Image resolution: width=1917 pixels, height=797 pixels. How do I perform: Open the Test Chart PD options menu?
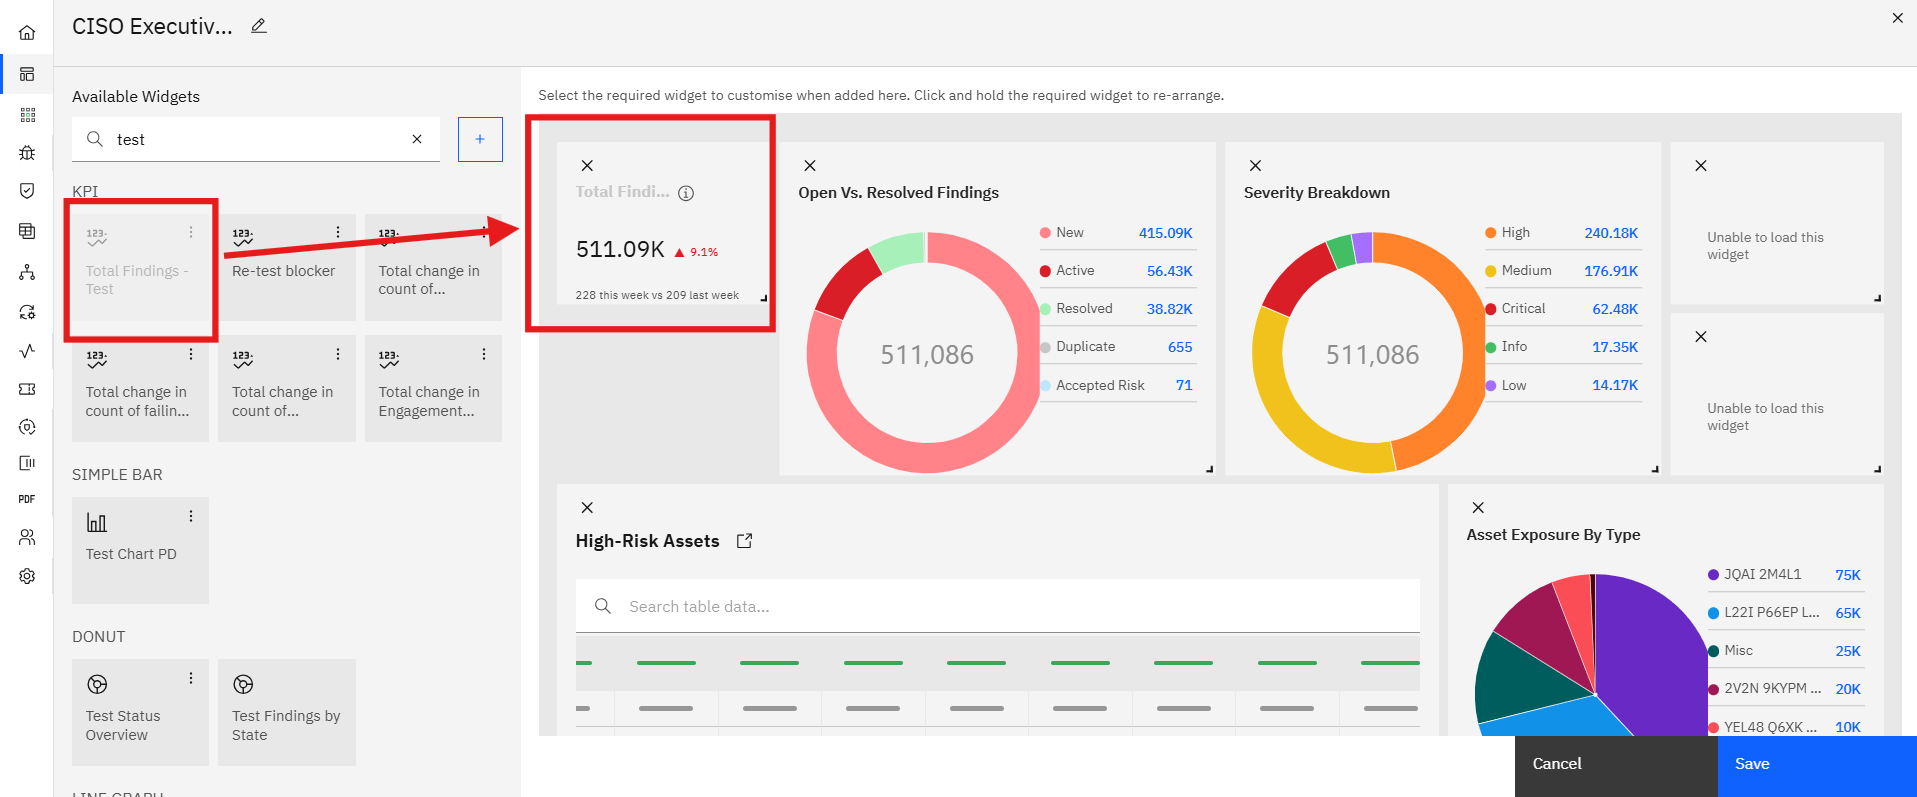pos(191,516)
